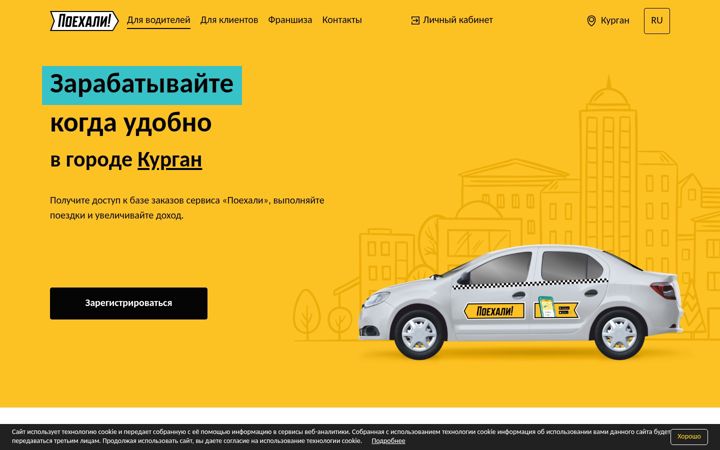Click the когда удобно heading text
Screen dimensions: 720x450
pyautogui.click(x=131, y=123)
